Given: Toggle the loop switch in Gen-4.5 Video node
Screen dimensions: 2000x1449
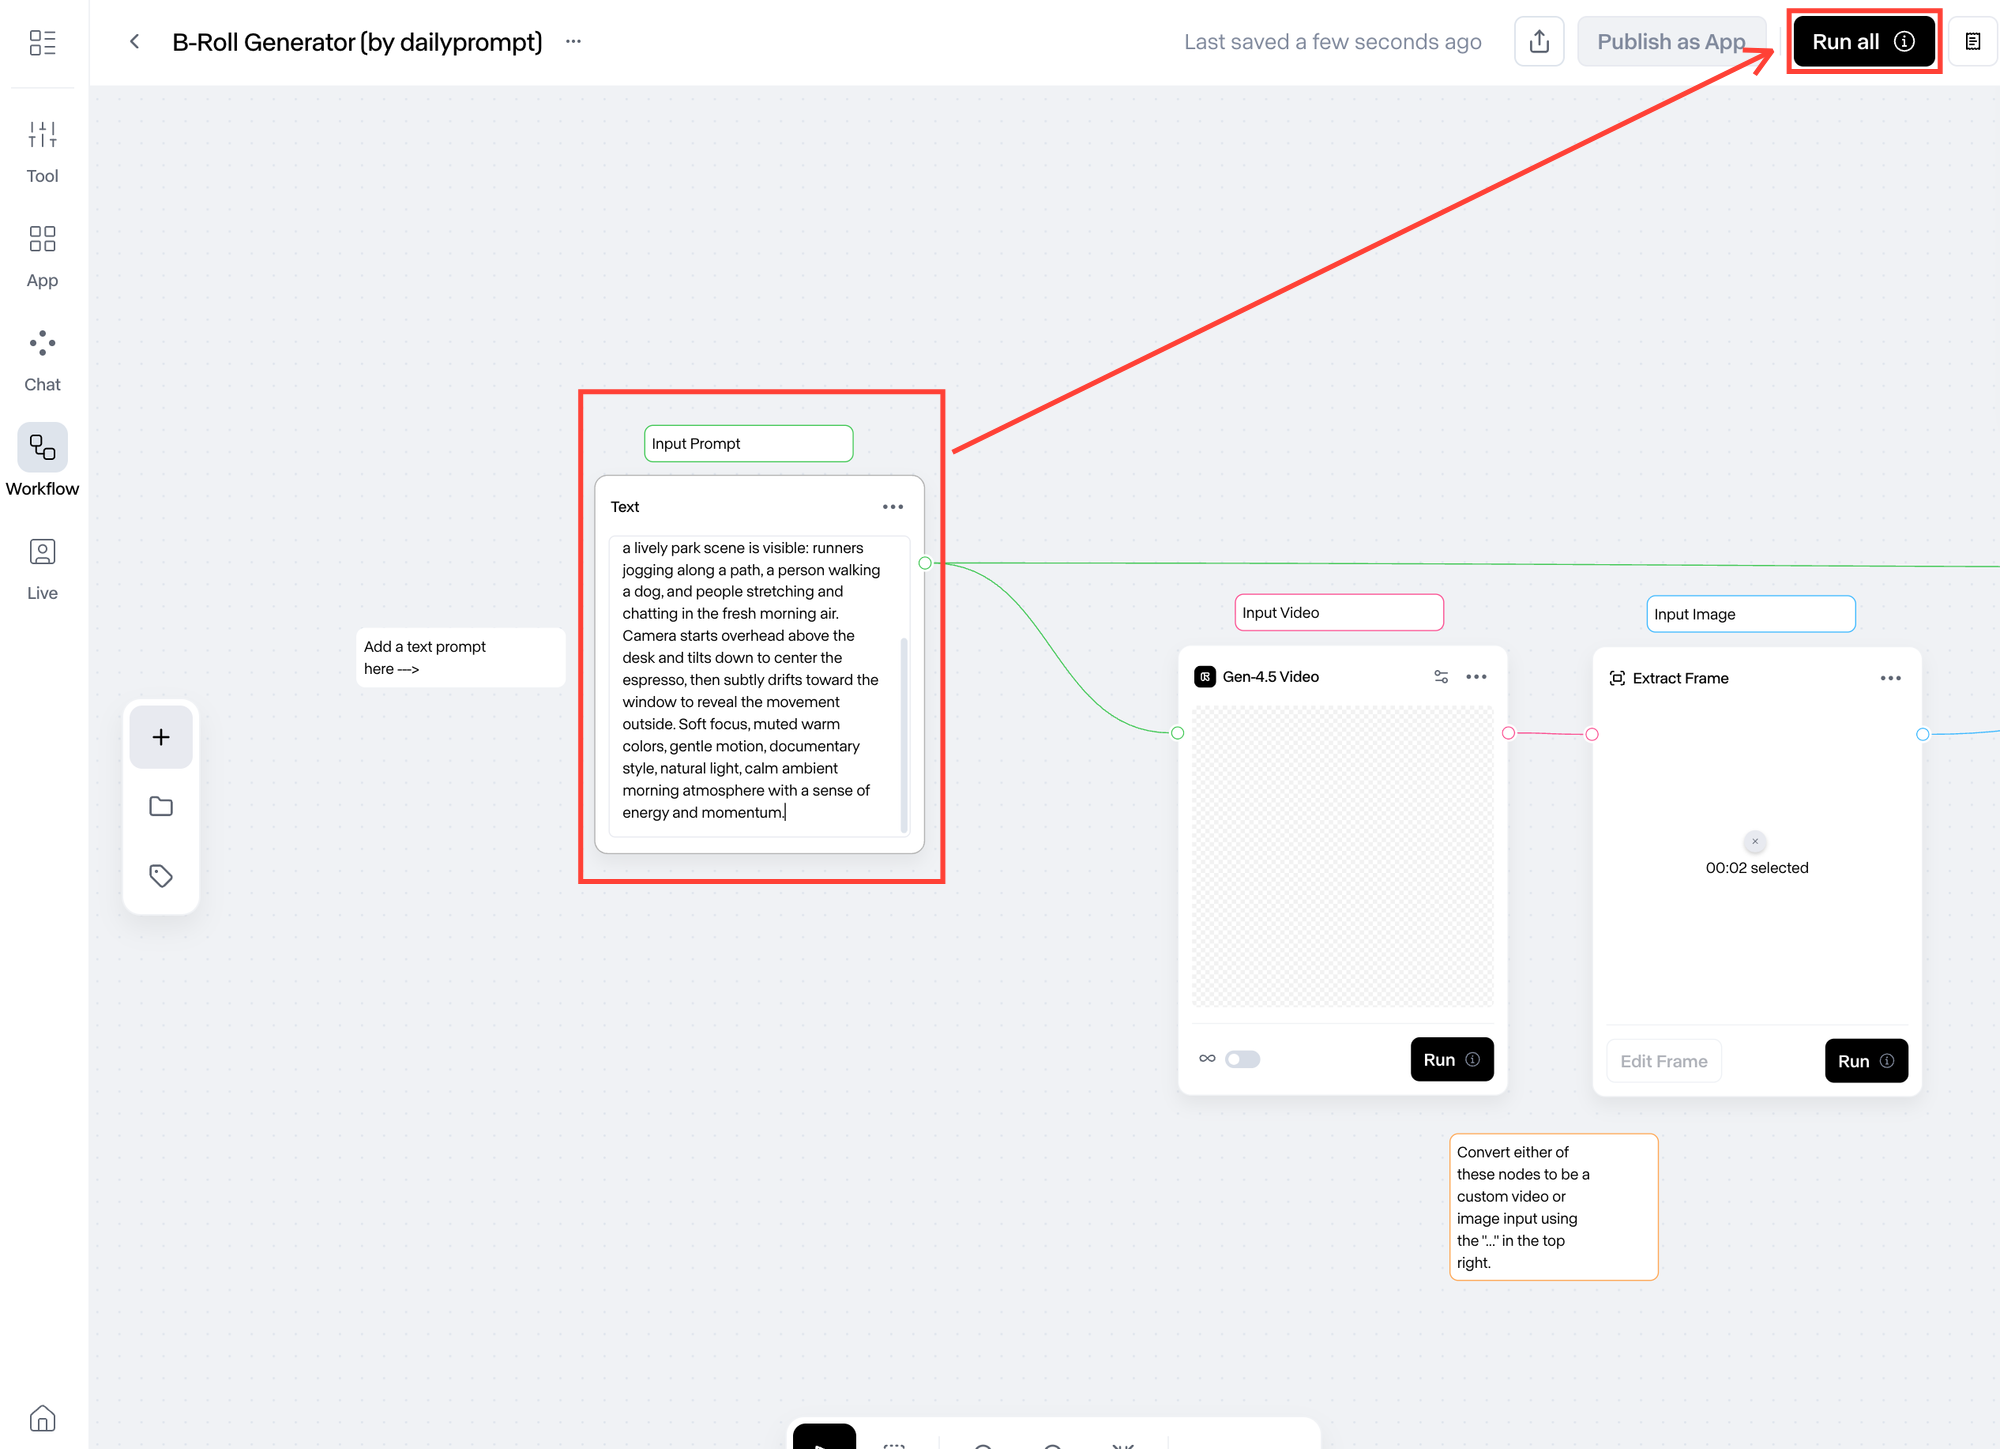Looking at the screenshot, I should point(1243,1059).
